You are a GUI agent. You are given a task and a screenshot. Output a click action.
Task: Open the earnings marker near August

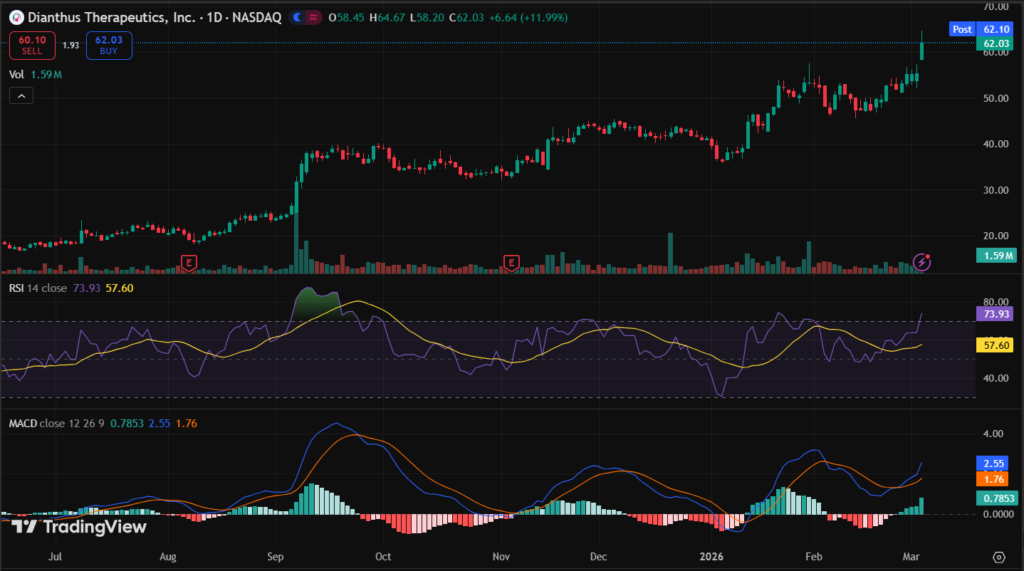pos(187,262)
